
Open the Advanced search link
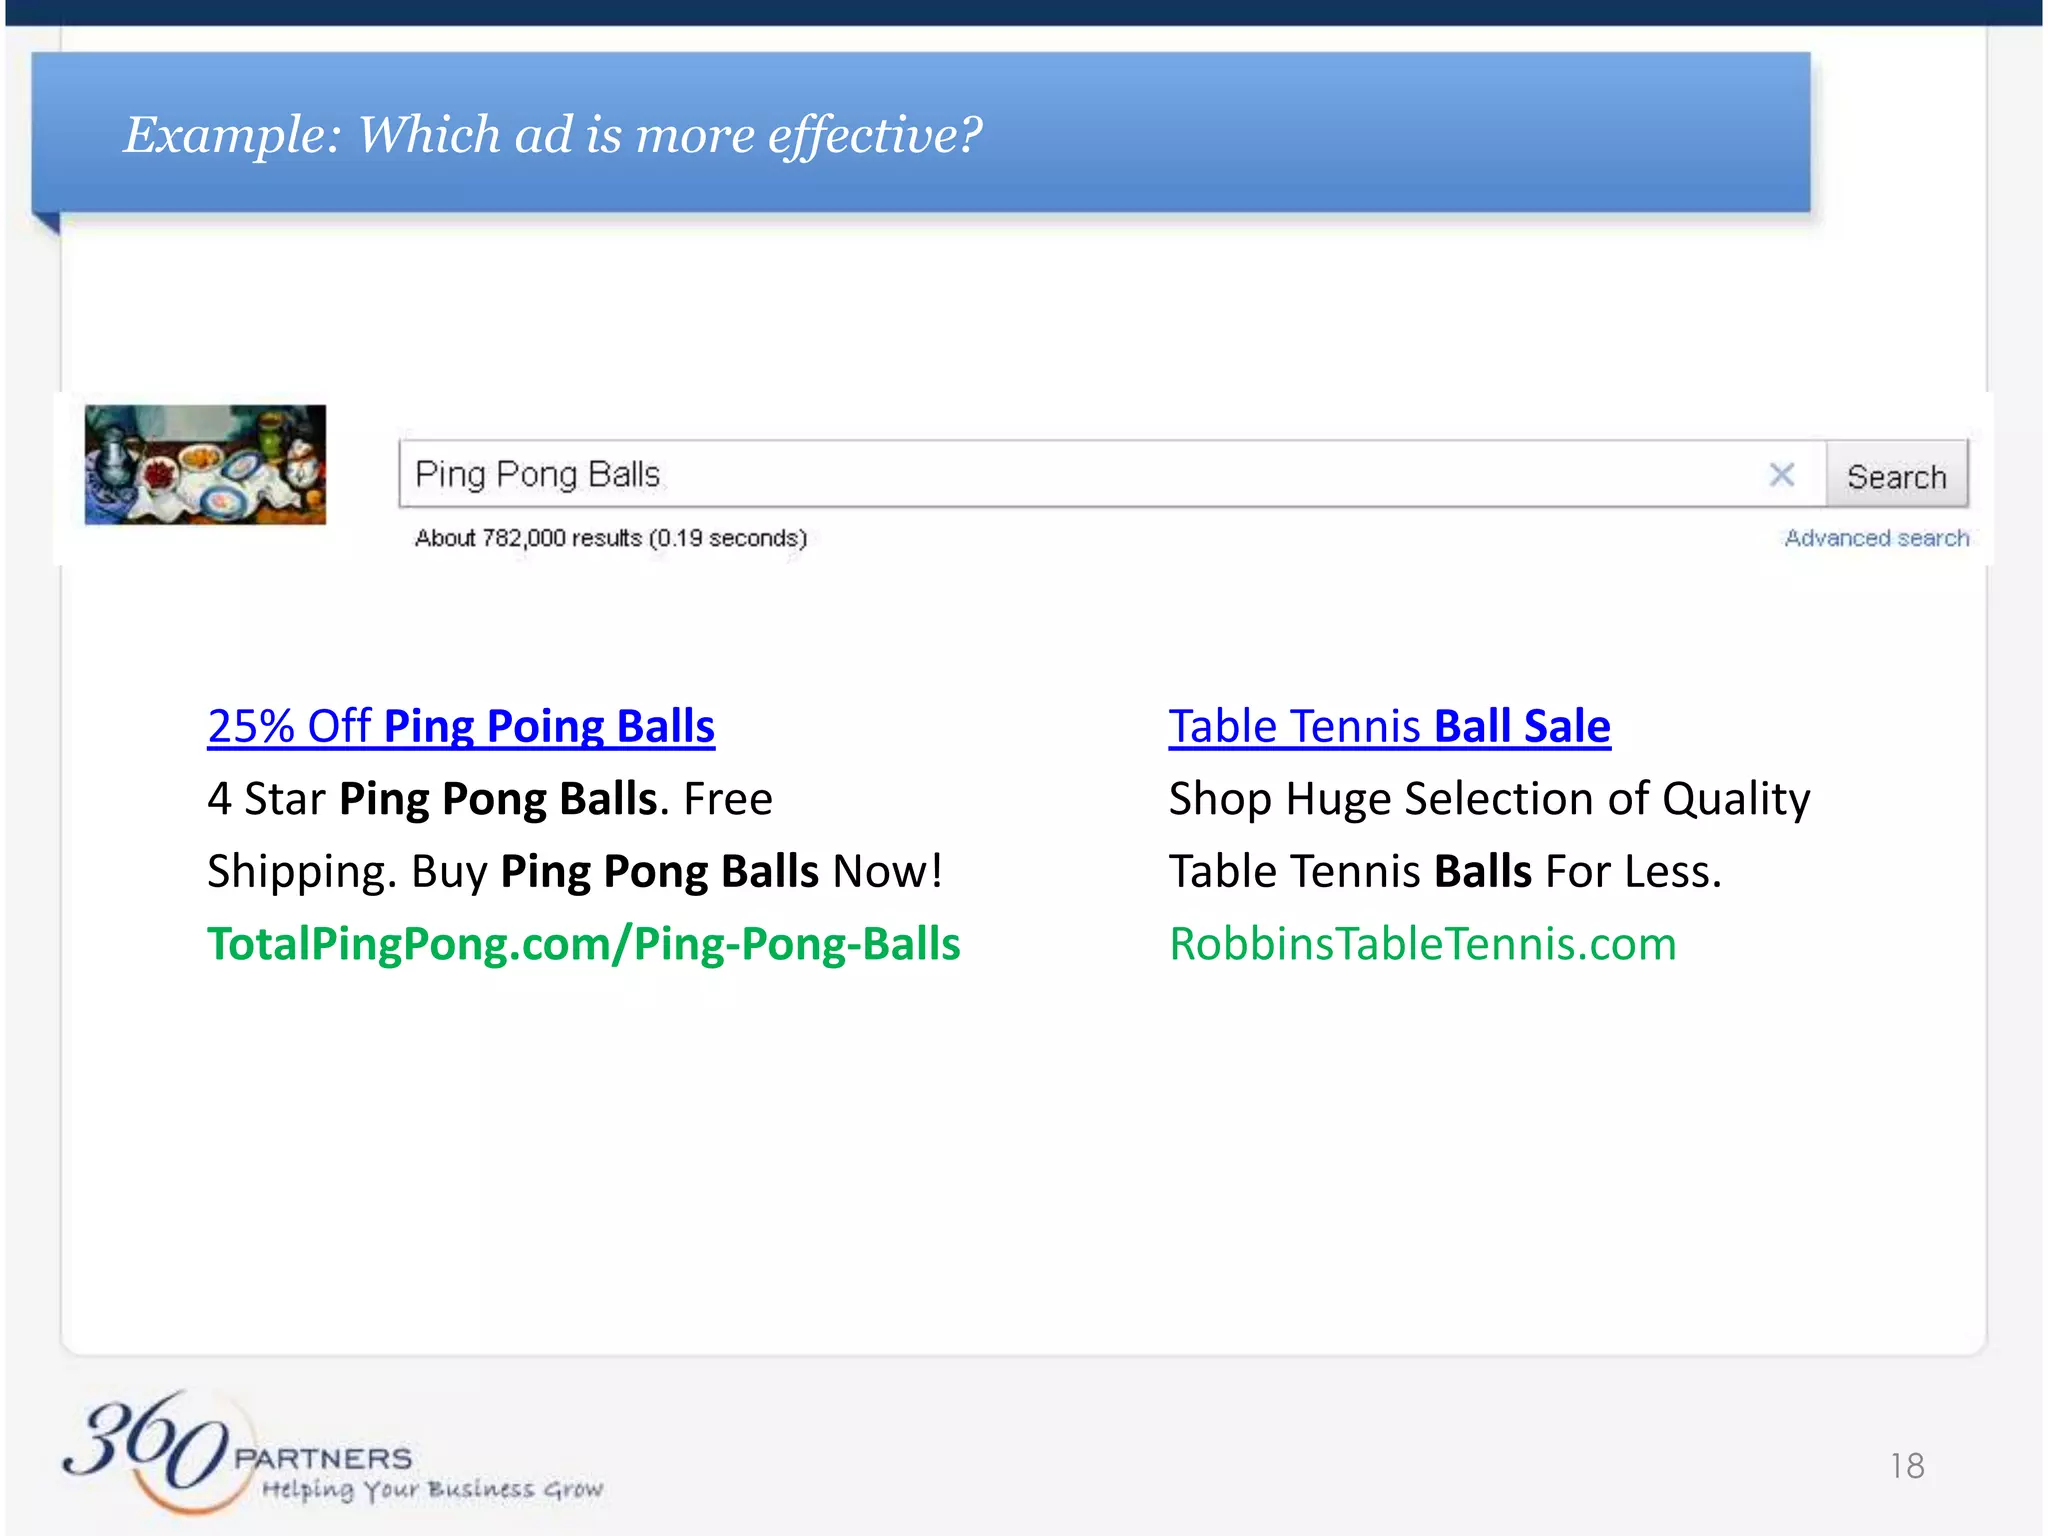pyautogui.click(x=1876, y=538)
